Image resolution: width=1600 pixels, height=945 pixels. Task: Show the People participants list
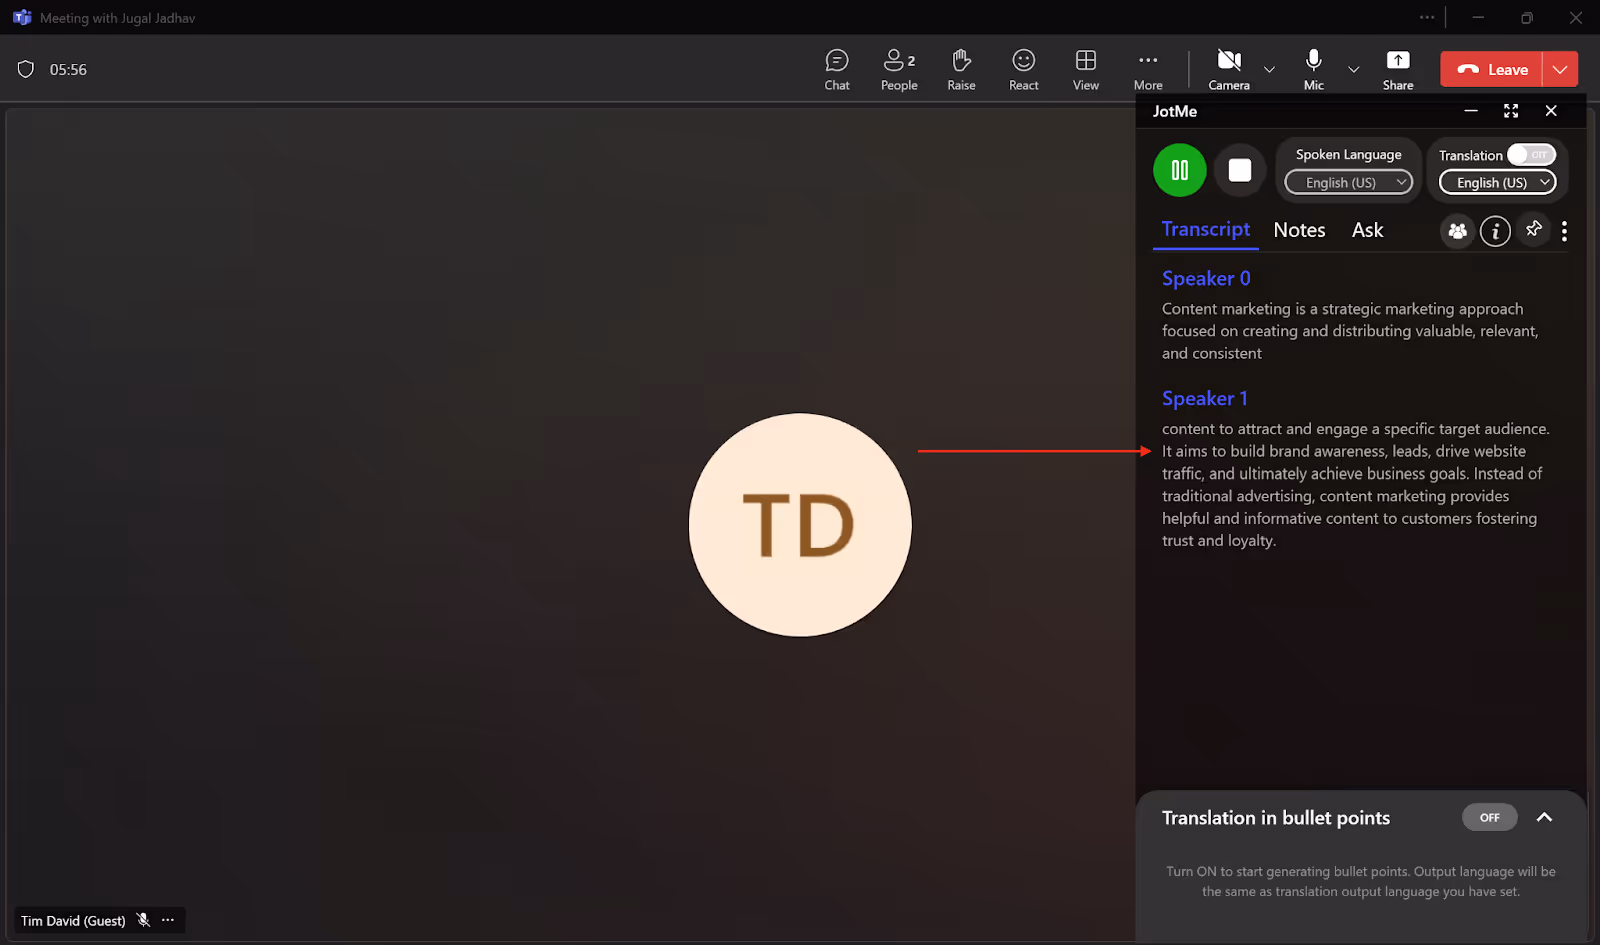pos(899,70)
